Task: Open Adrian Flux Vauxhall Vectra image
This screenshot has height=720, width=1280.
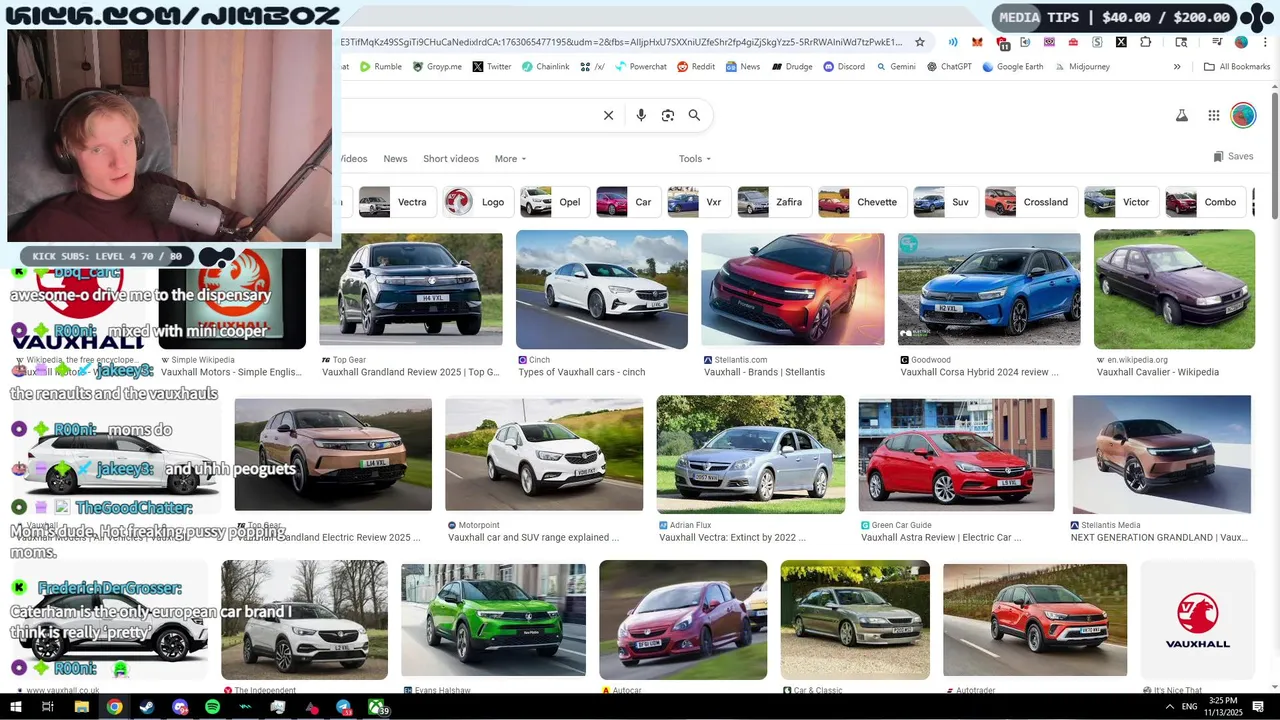Action: pos(751,455)
